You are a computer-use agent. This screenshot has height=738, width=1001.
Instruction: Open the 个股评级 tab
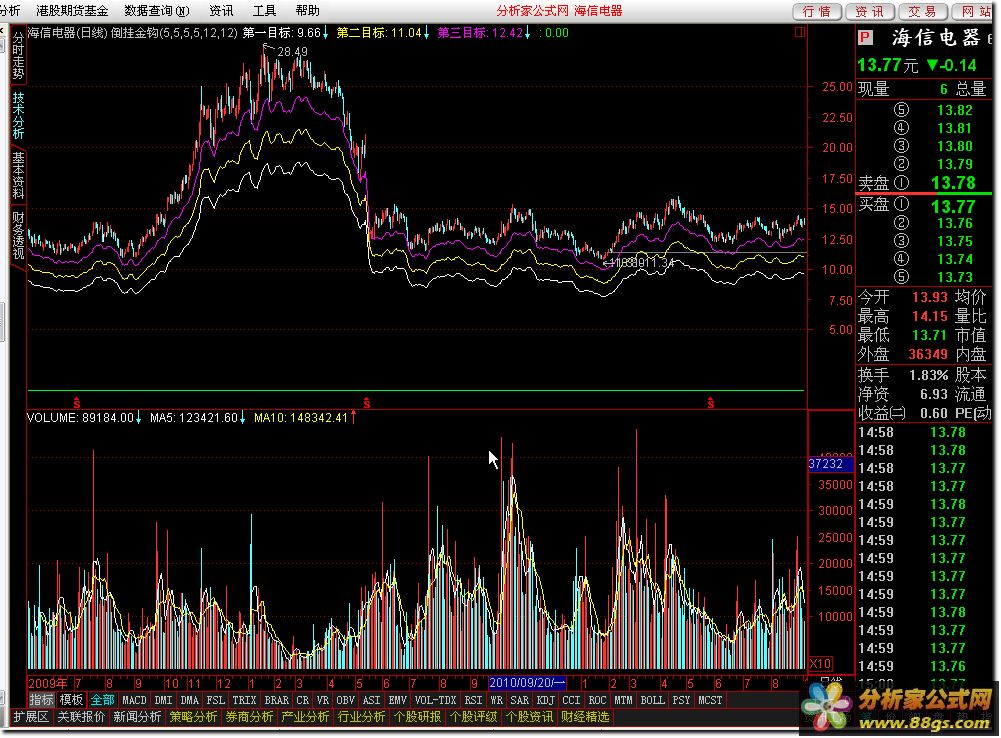(x=473, y=718)
